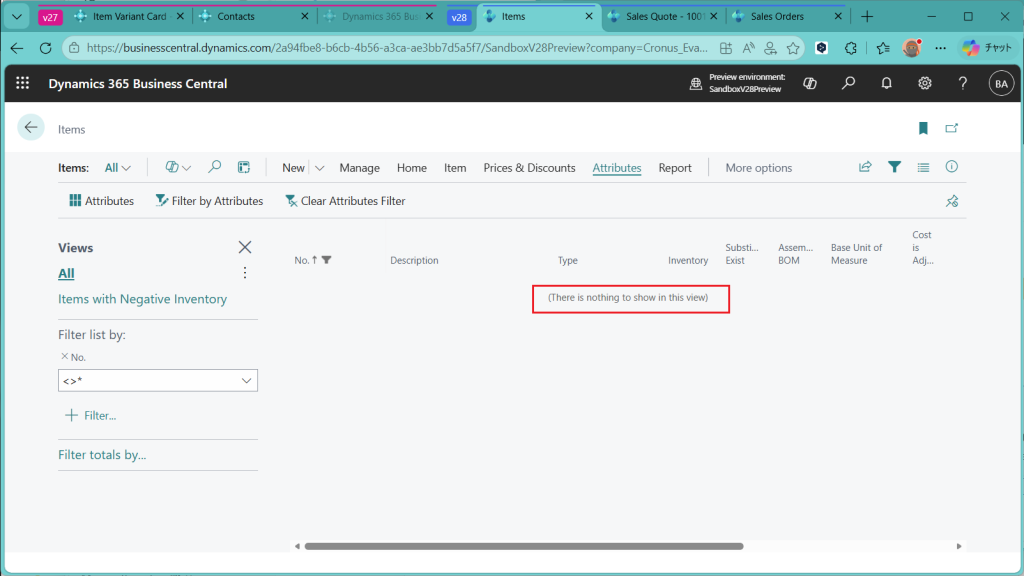
Task: Open the Share icon in the action bar
Action: pyautogui.click(x=865, y=167)
